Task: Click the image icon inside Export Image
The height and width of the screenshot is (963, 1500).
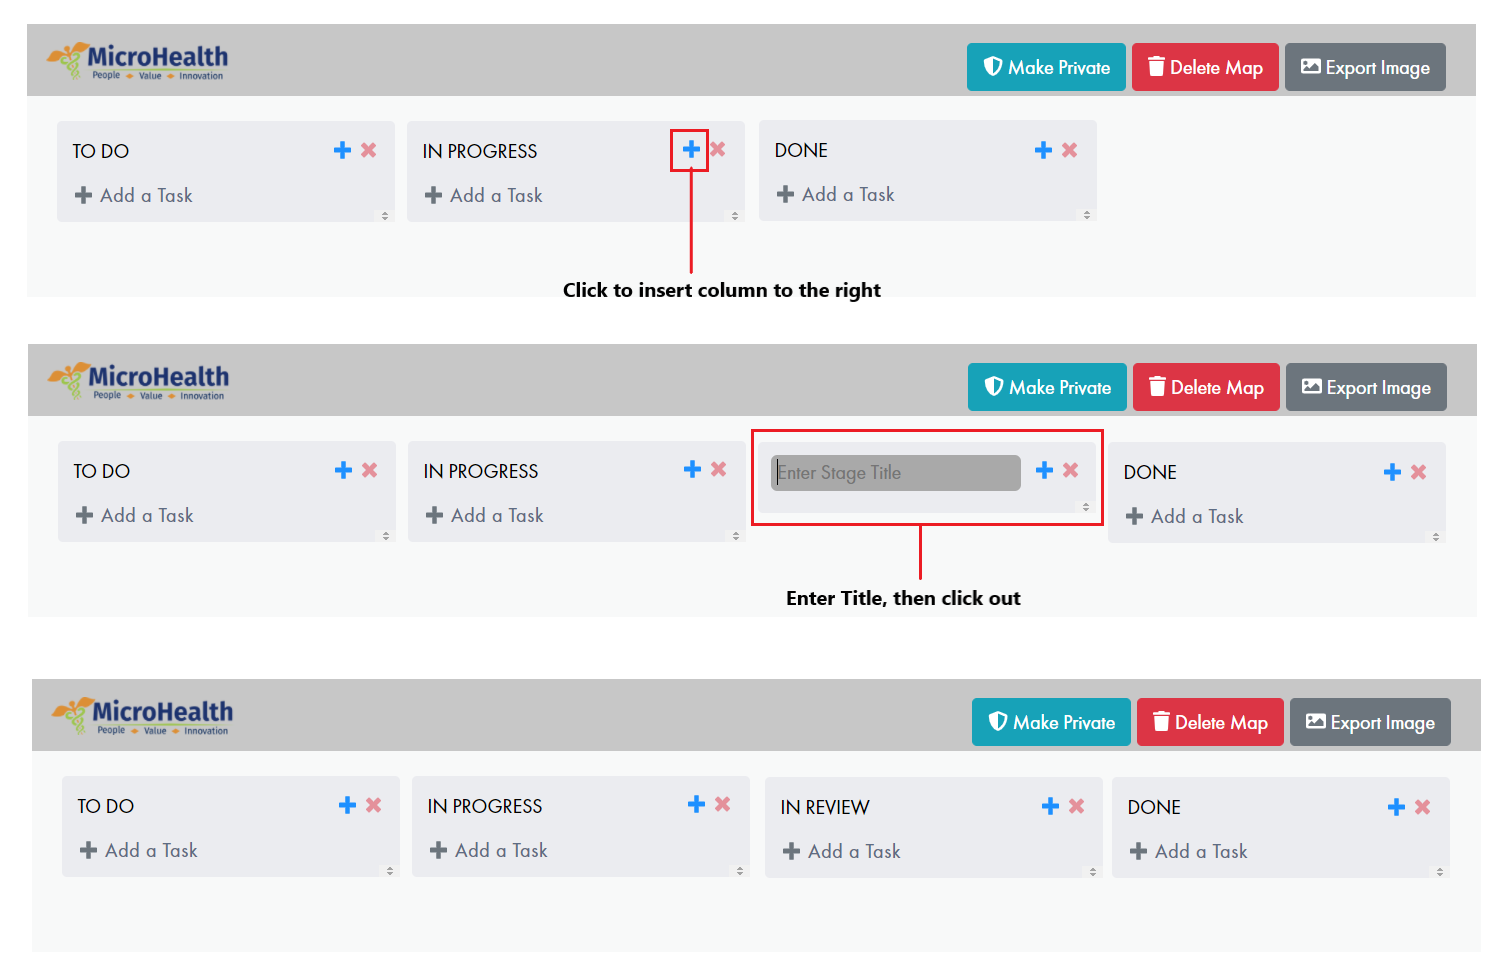Action: [x=1311, y=67]
